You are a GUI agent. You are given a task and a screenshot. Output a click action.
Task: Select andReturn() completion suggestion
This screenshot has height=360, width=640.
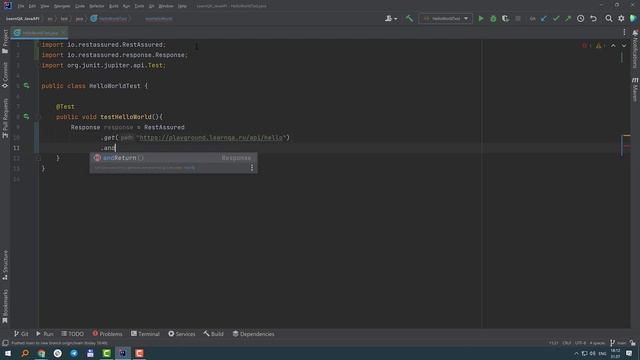click(x=173, y=158)
